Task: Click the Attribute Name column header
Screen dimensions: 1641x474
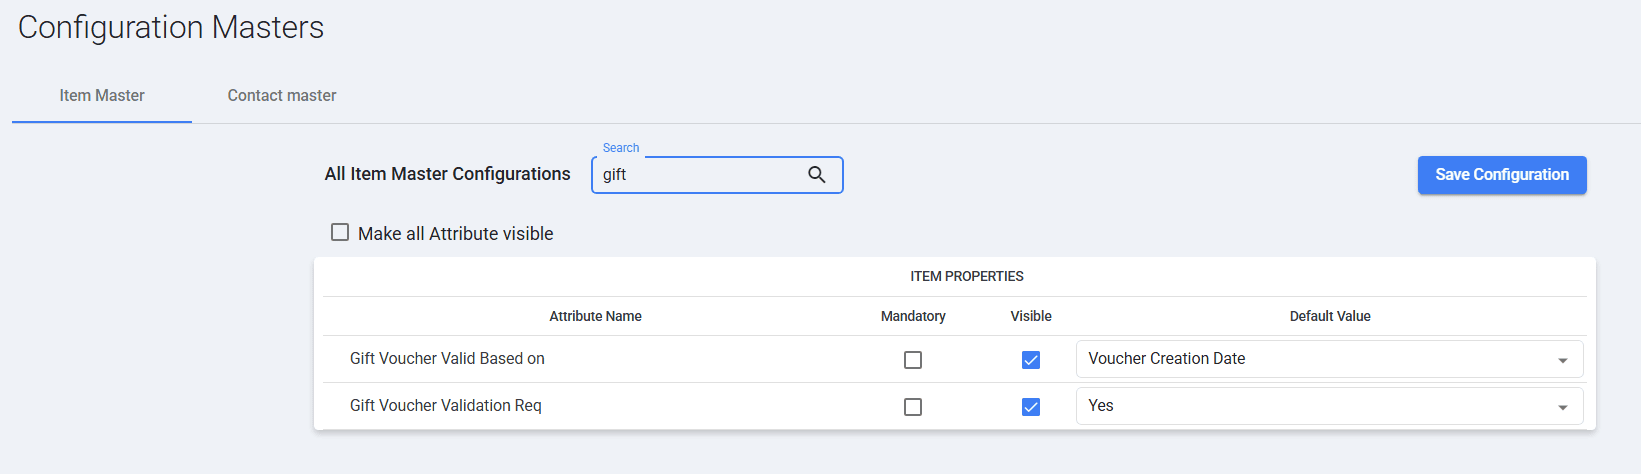Action: (595, 316)
